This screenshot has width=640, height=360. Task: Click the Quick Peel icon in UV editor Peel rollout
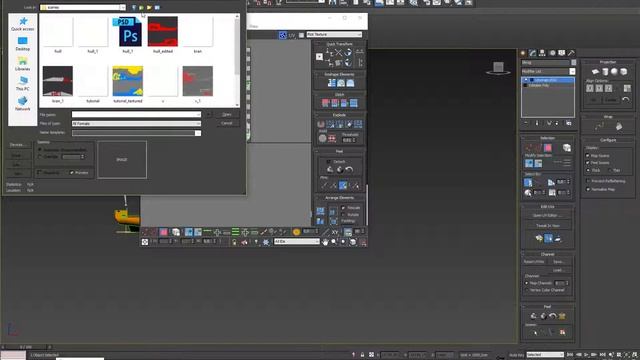point(330,170)
